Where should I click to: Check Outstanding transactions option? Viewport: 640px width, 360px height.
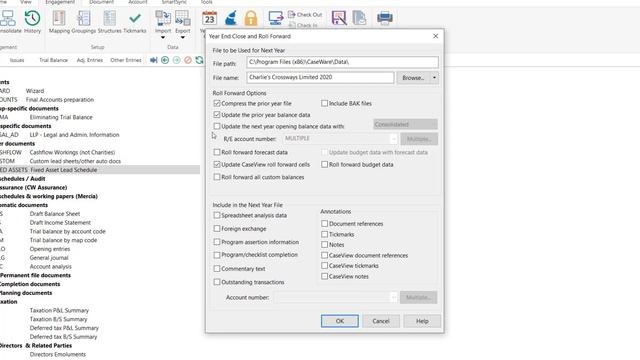217,282
